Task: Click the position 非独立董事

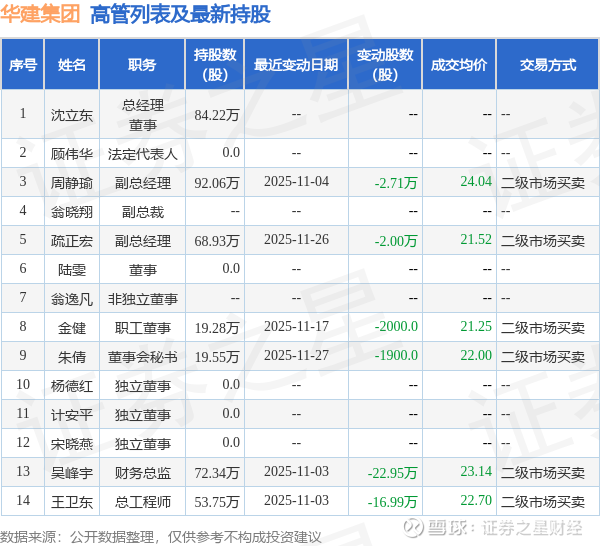Action: 142,299
